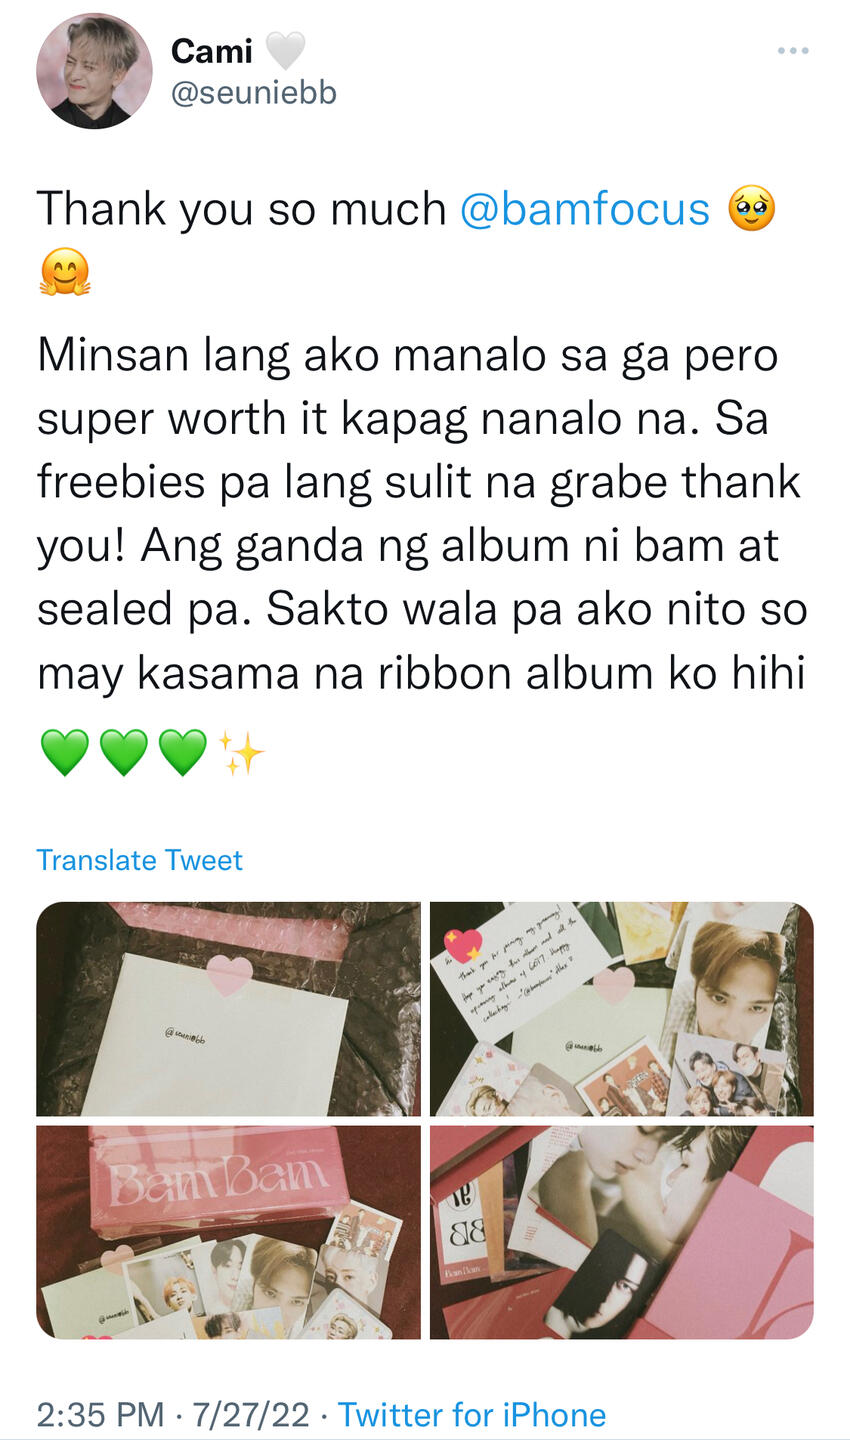Tap the tweet body text paragraph

[421, 514]
